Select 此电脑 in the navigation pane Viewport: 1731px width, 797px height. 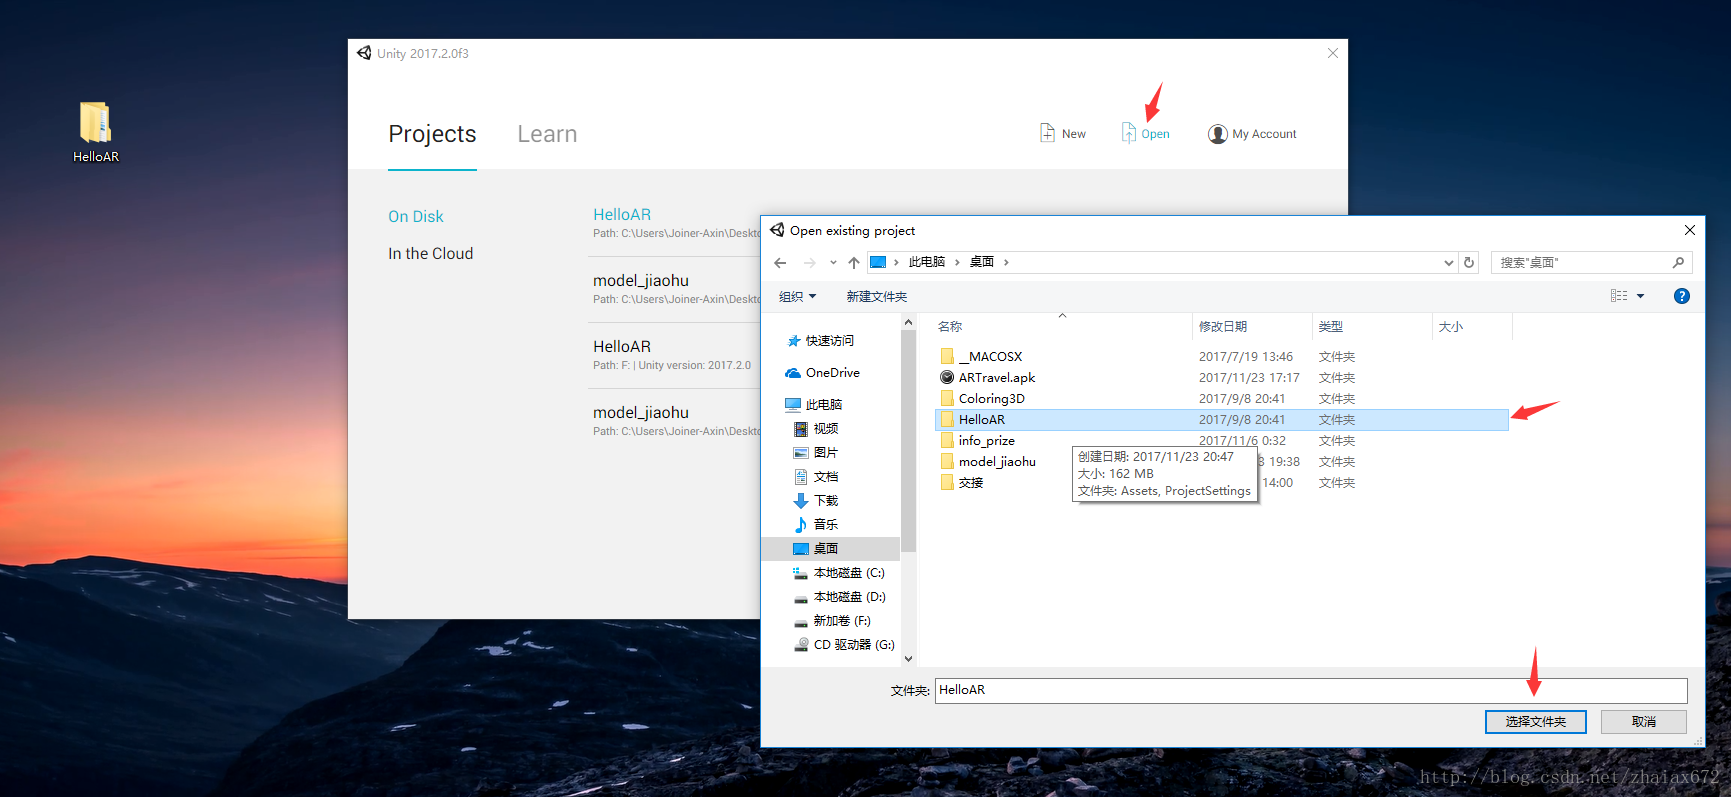click(x=814, y=405)
